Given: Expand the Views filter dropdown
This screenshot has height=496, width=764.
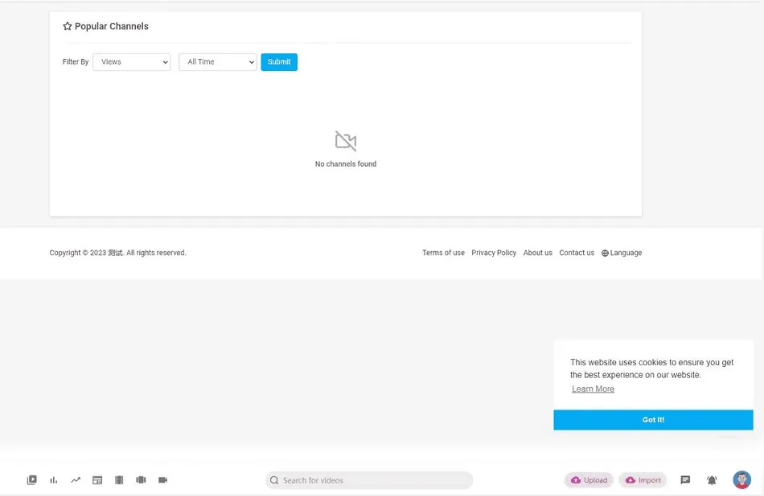Looking at the screenshot, I should (x=131, y=62).
